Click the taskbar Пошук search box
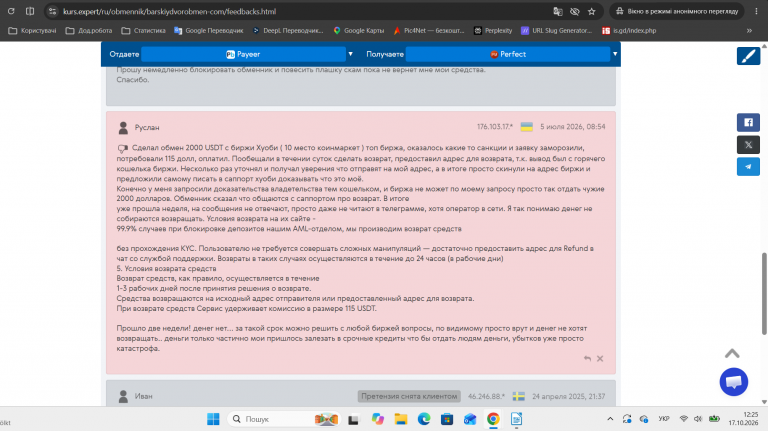Viewport: 768px width, 431px height. pos(285,419)
